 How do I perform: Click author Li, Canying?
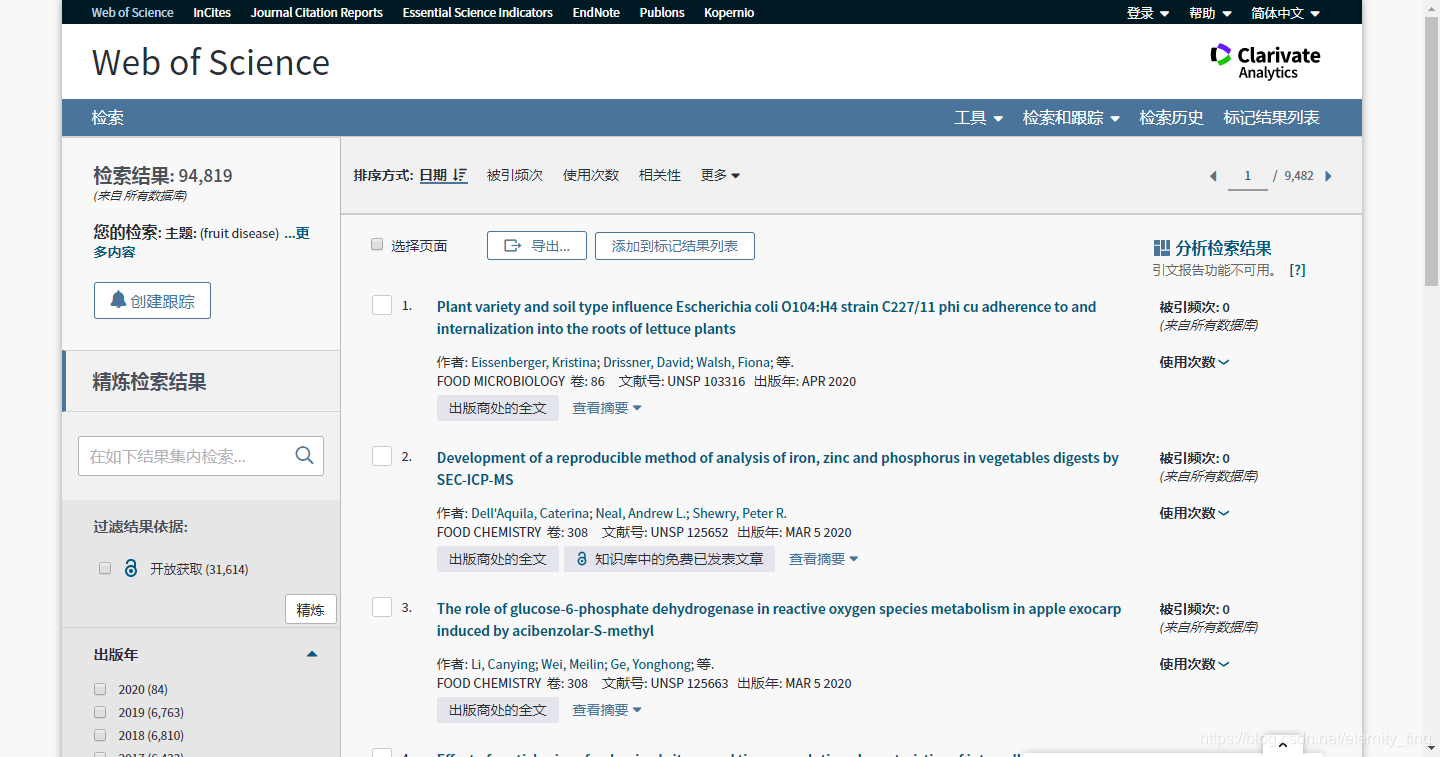coord(503,664)
